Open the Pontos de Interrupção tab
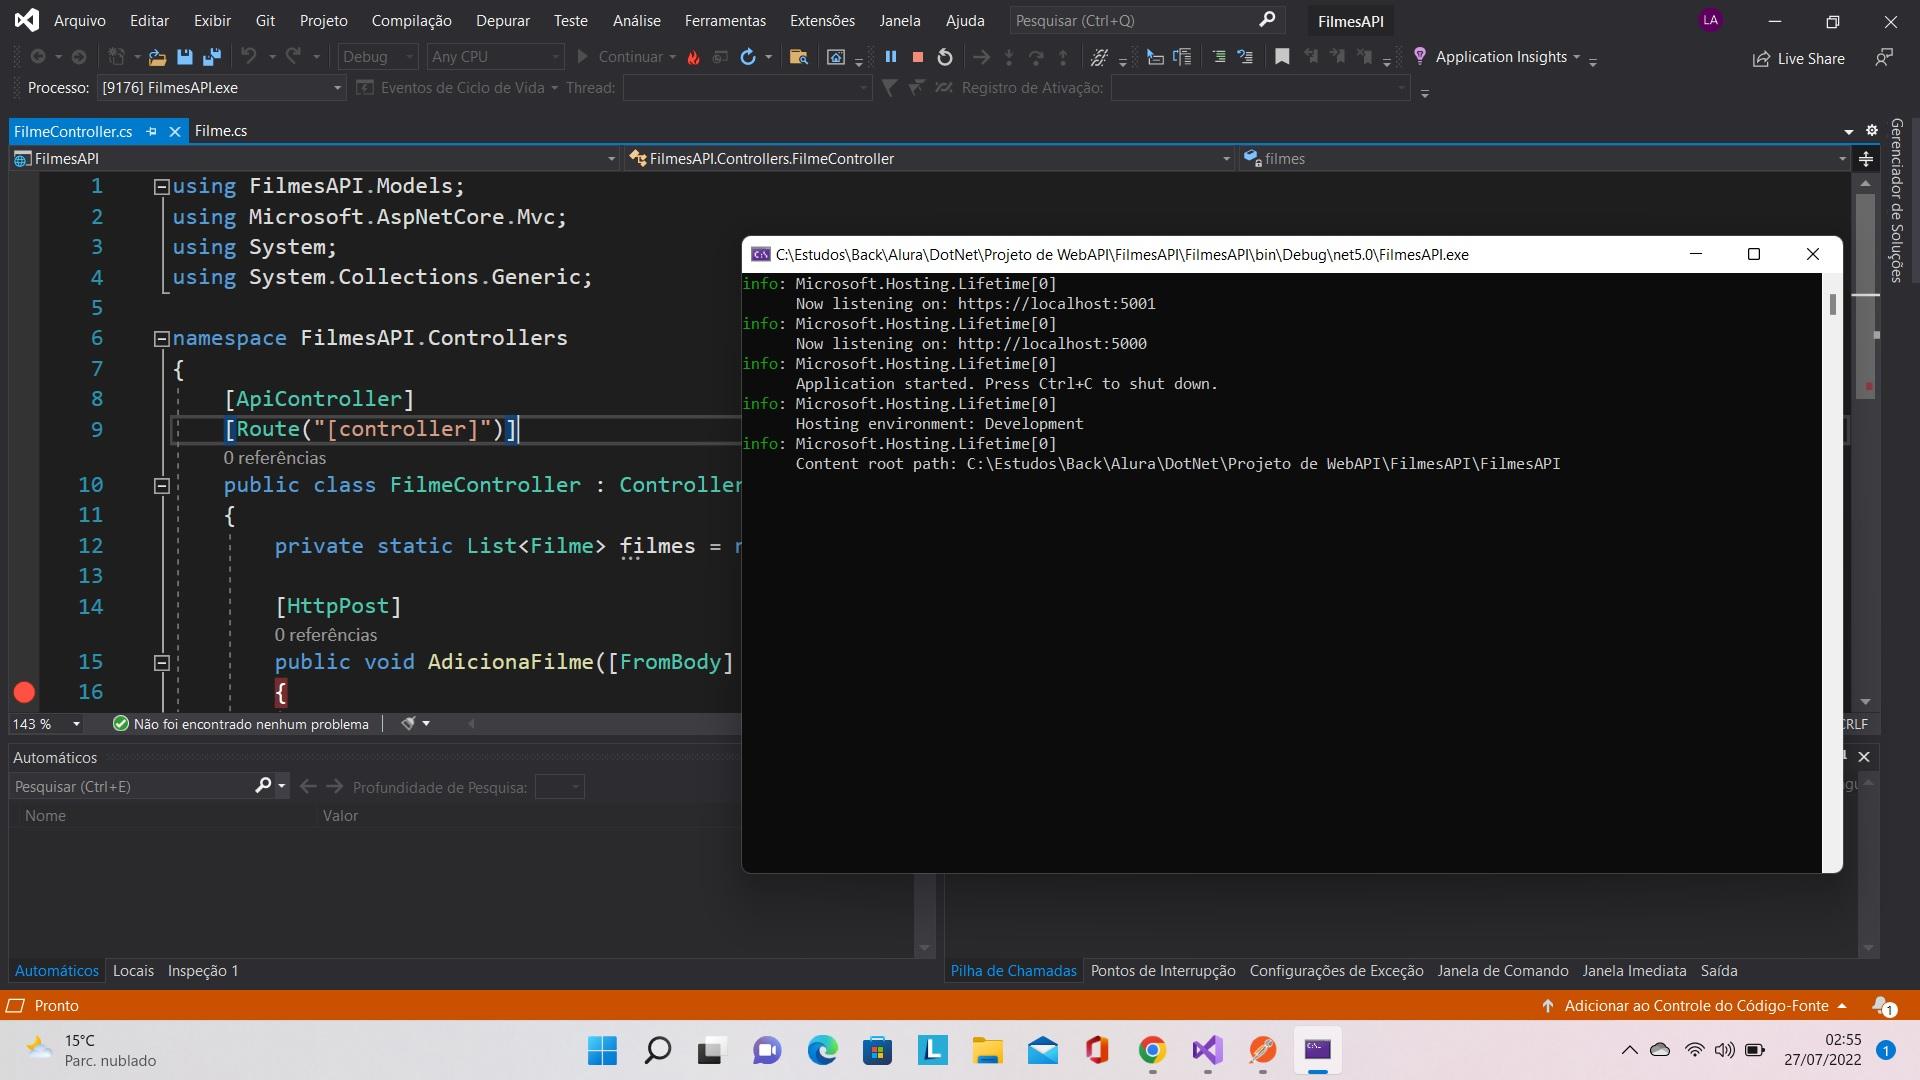The height and width of the screenshot is (1080, 1920). pos(1163,971)
